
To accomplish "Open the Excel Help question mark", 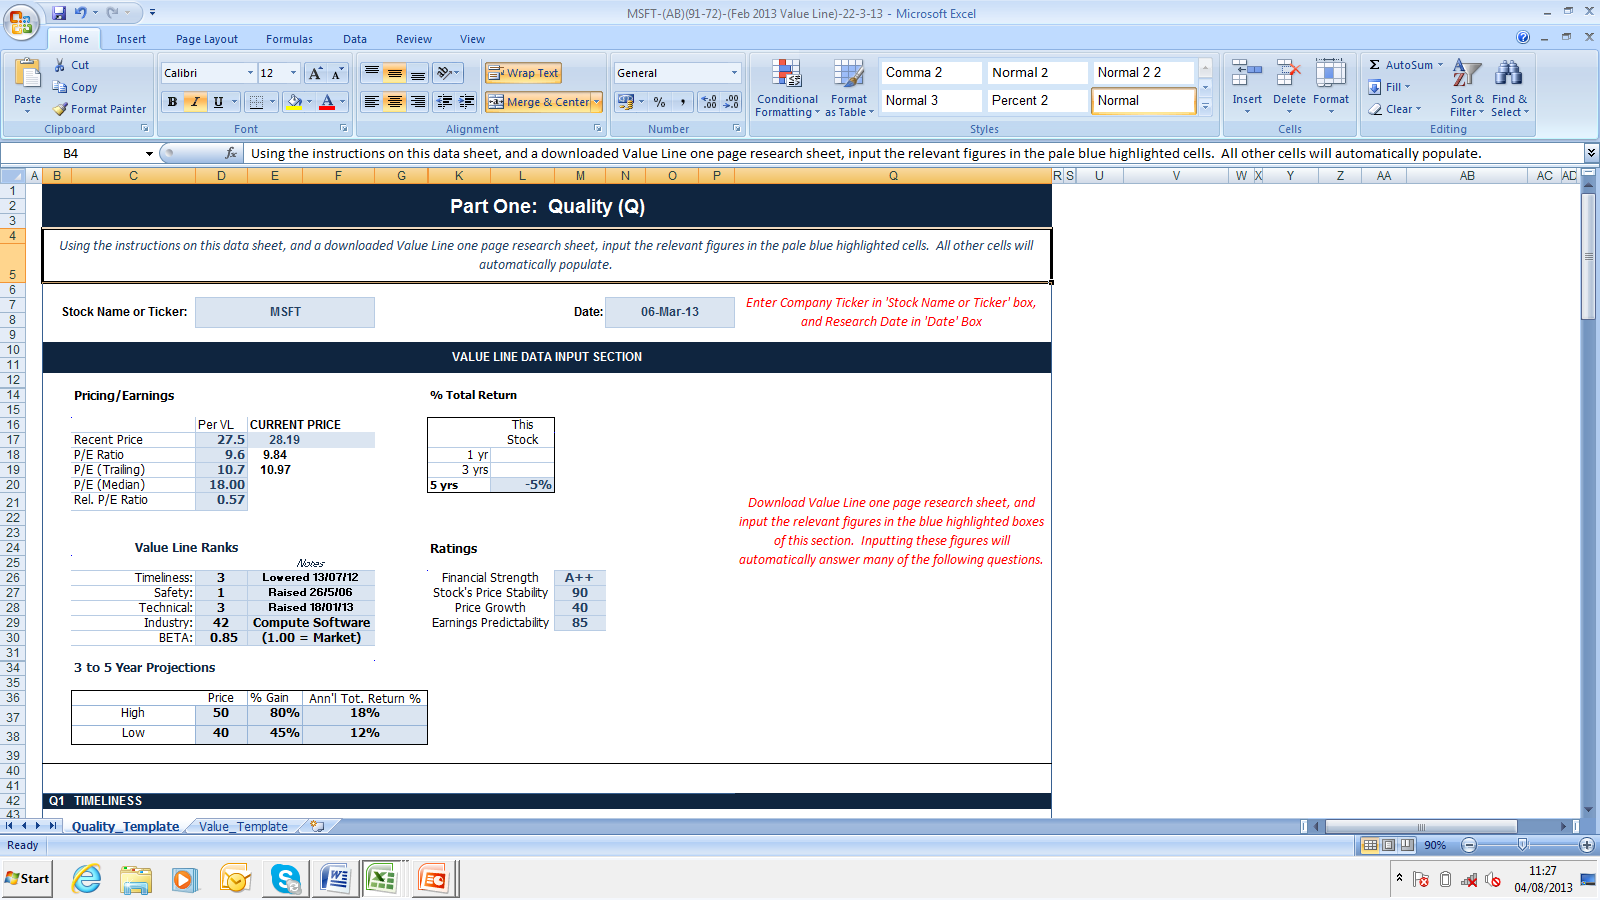I will (x=1523, y=38).
